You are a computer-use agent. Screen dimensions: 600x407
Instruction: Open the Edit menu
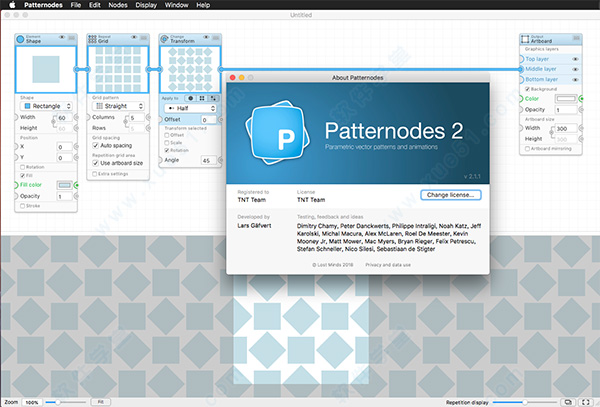[x=95, y=5]
